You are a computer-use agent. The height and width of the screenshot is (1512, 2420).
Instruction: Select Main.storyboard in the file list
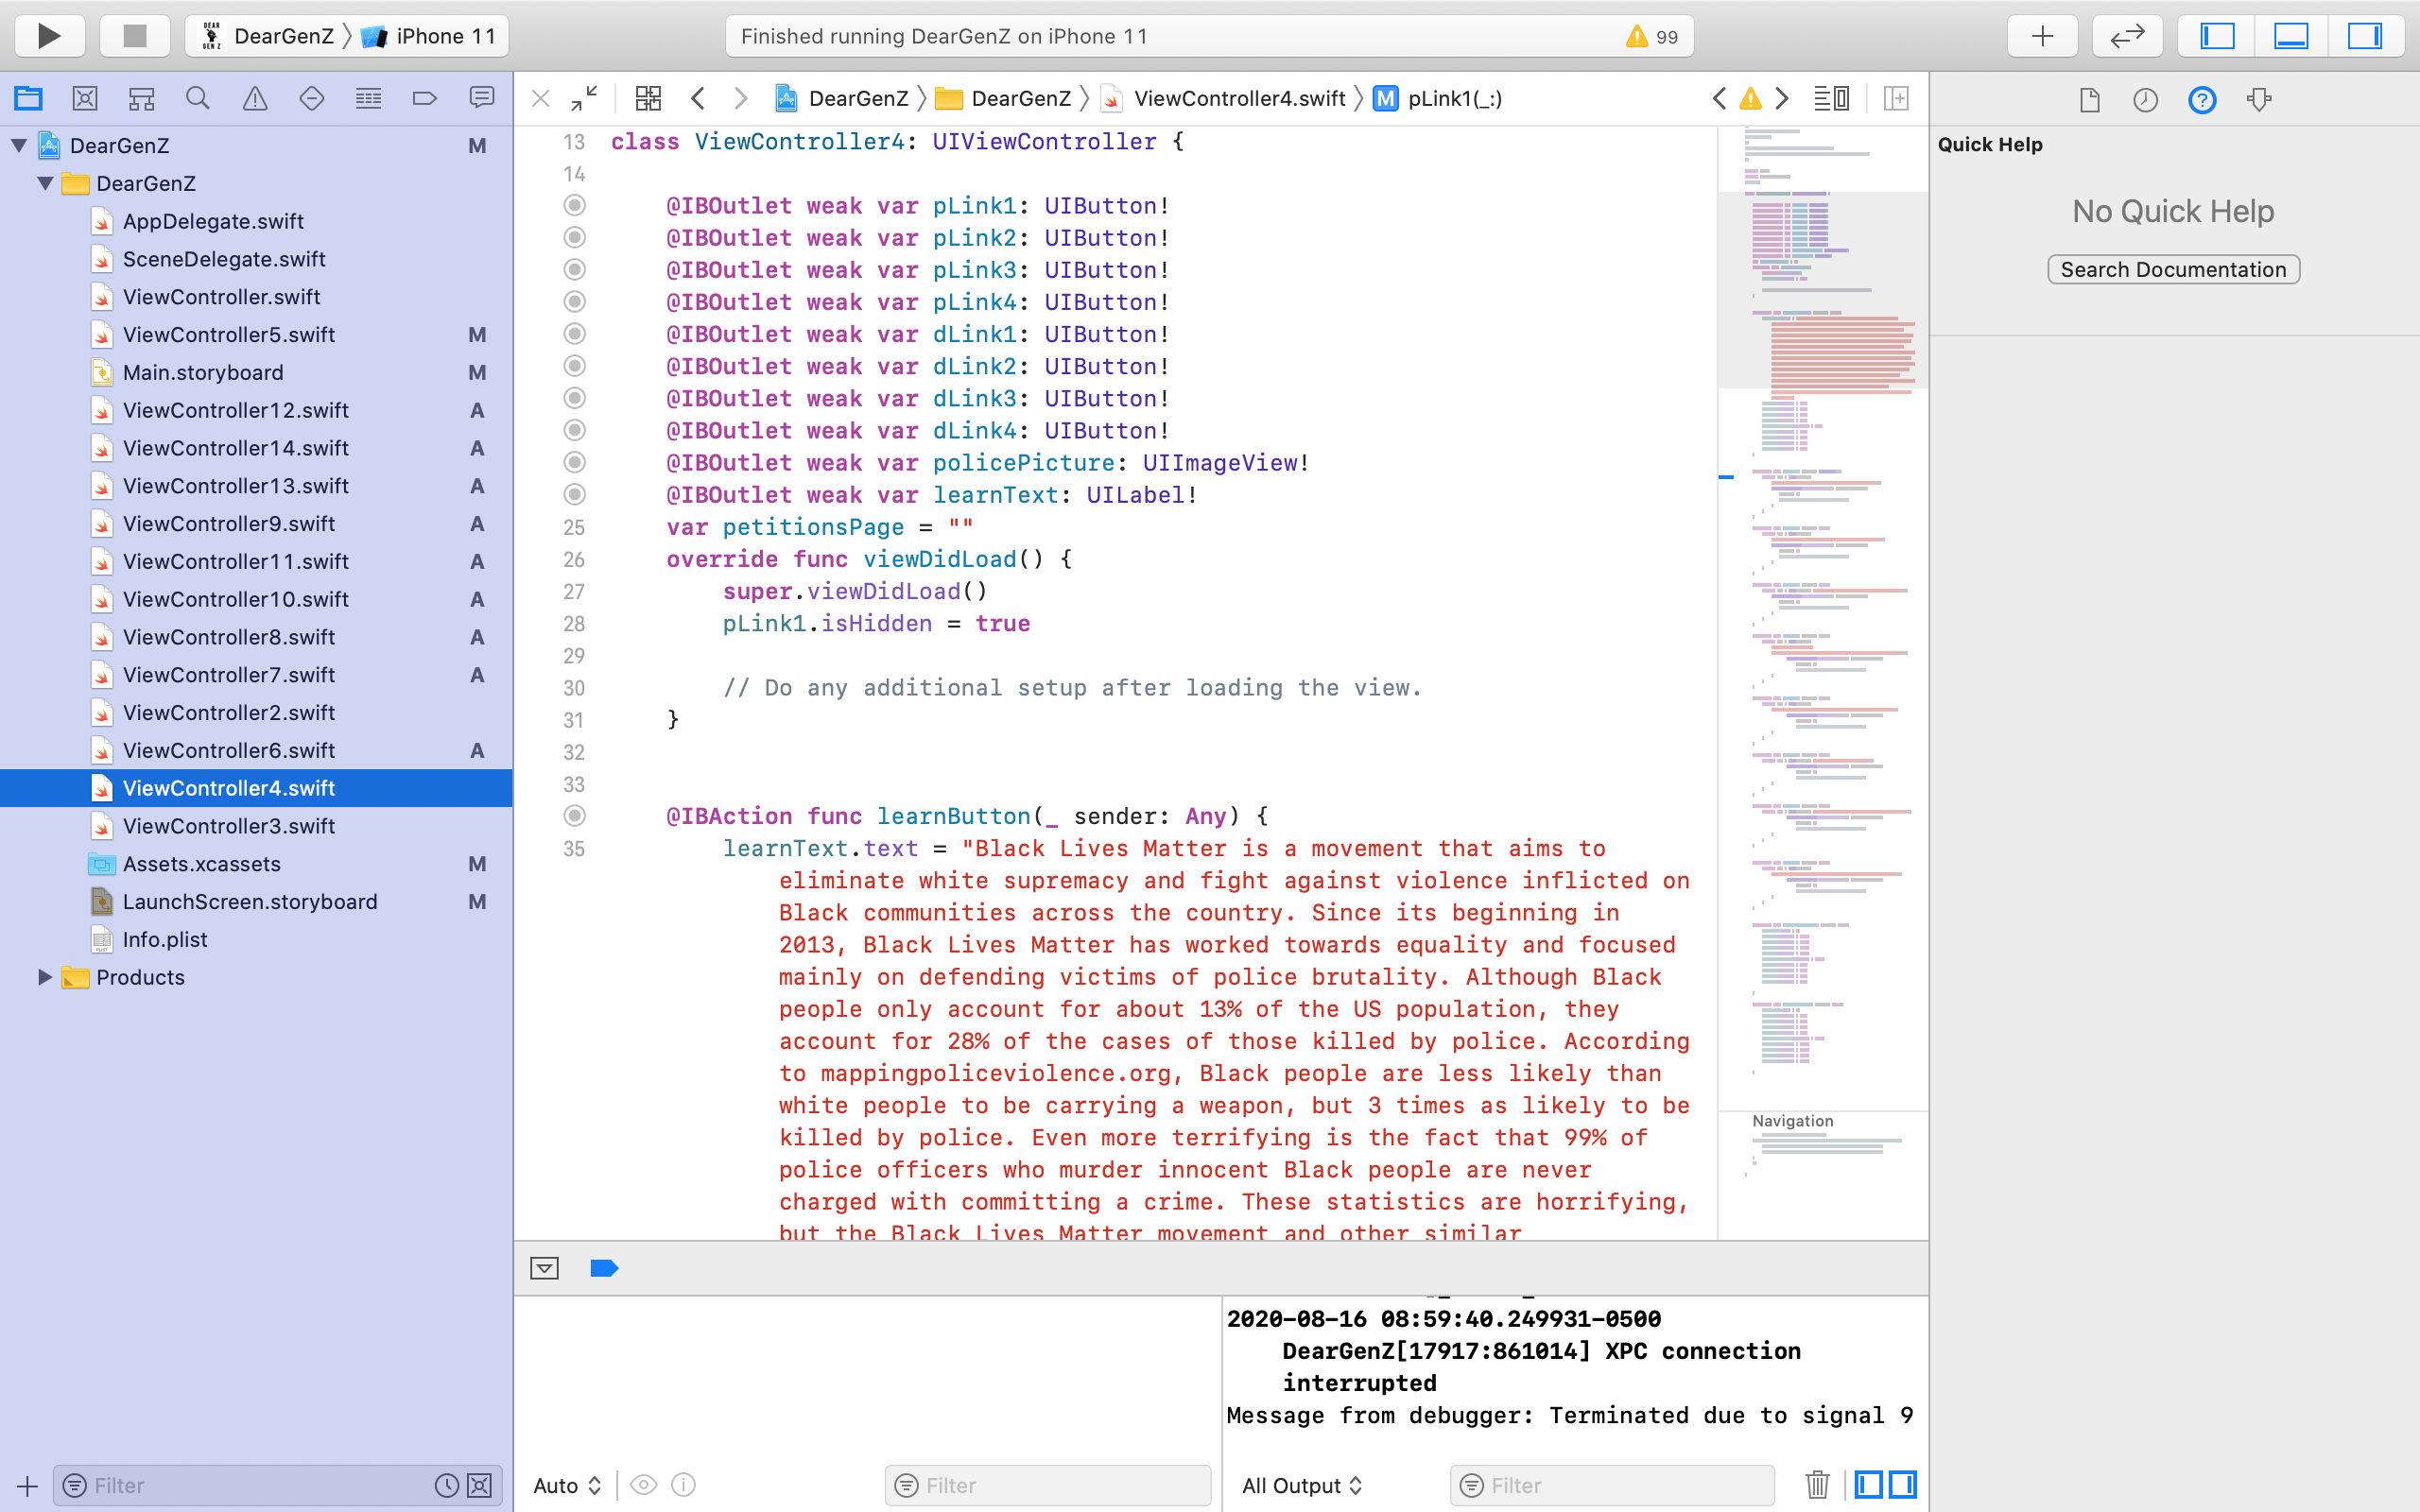(x=203, y=373)
